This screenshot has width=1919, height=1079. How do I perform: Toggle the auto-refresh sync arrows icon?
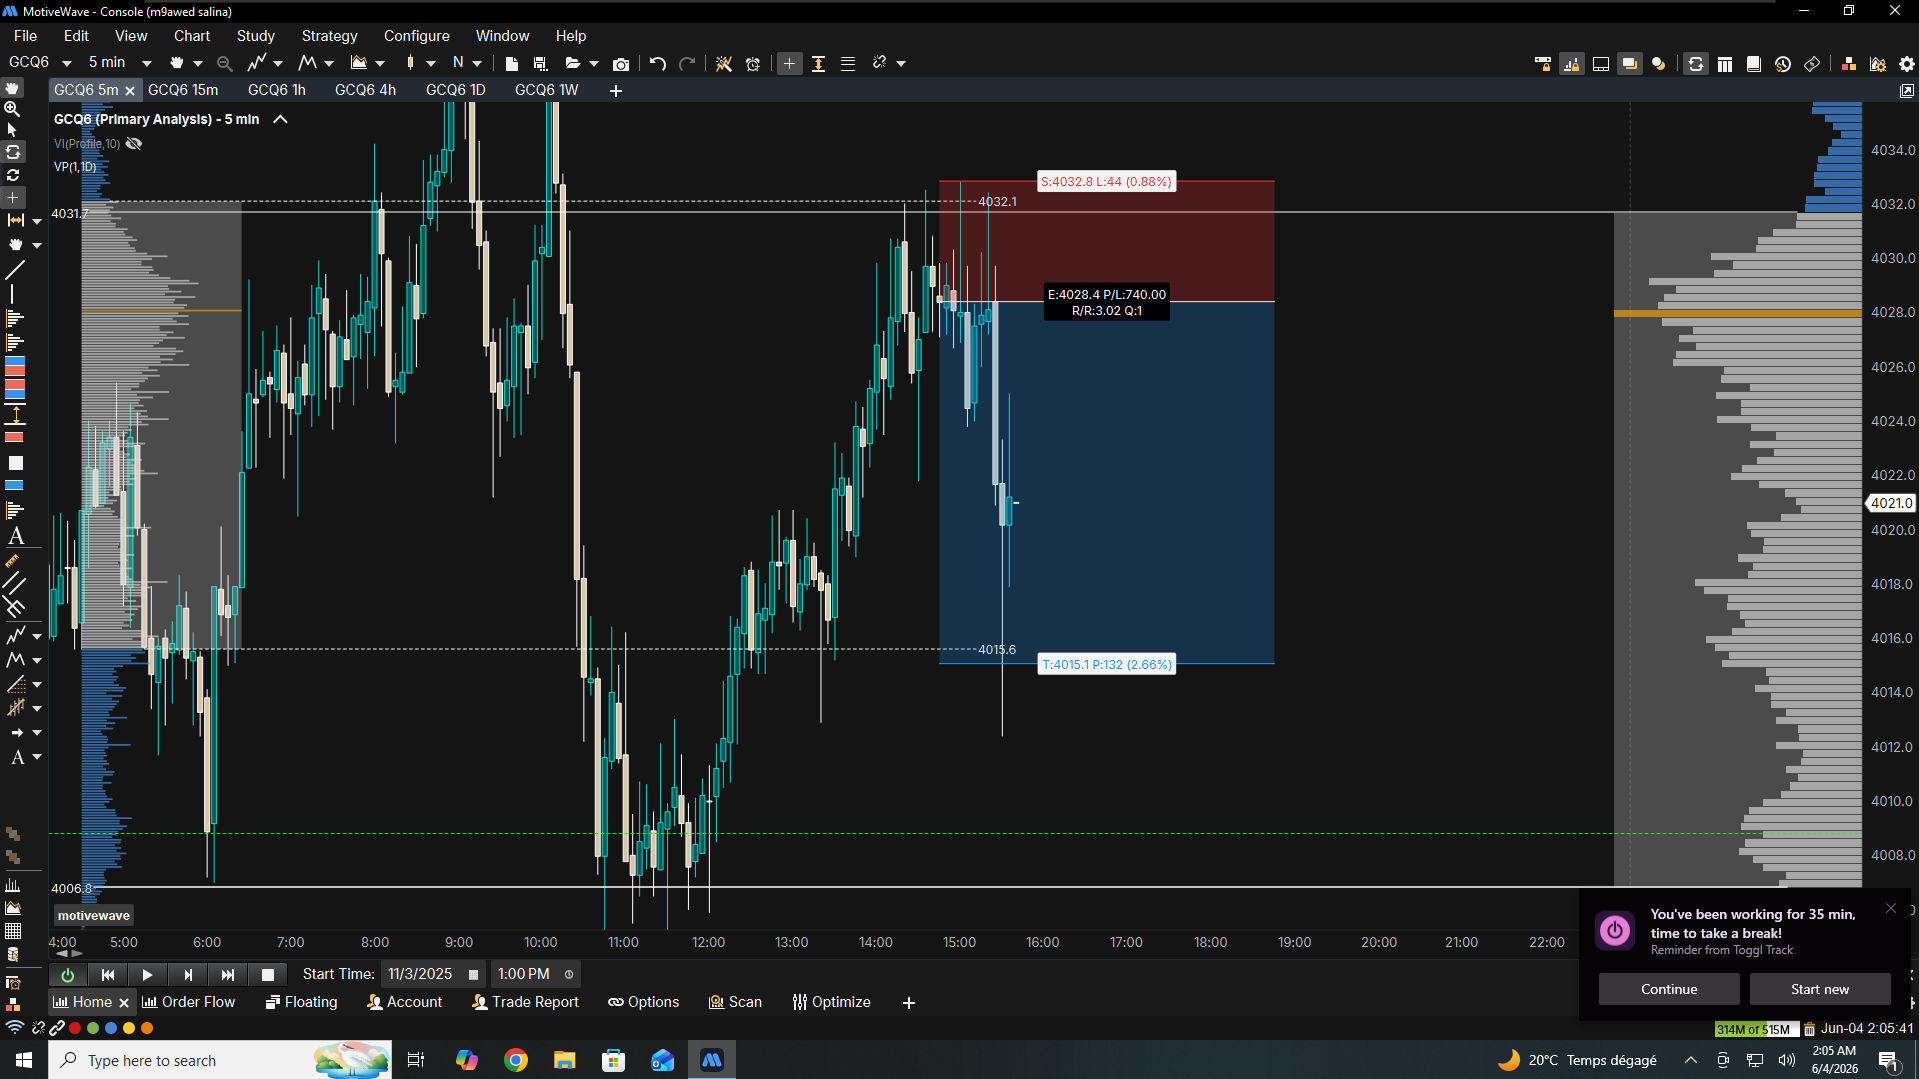point(1695,63)
